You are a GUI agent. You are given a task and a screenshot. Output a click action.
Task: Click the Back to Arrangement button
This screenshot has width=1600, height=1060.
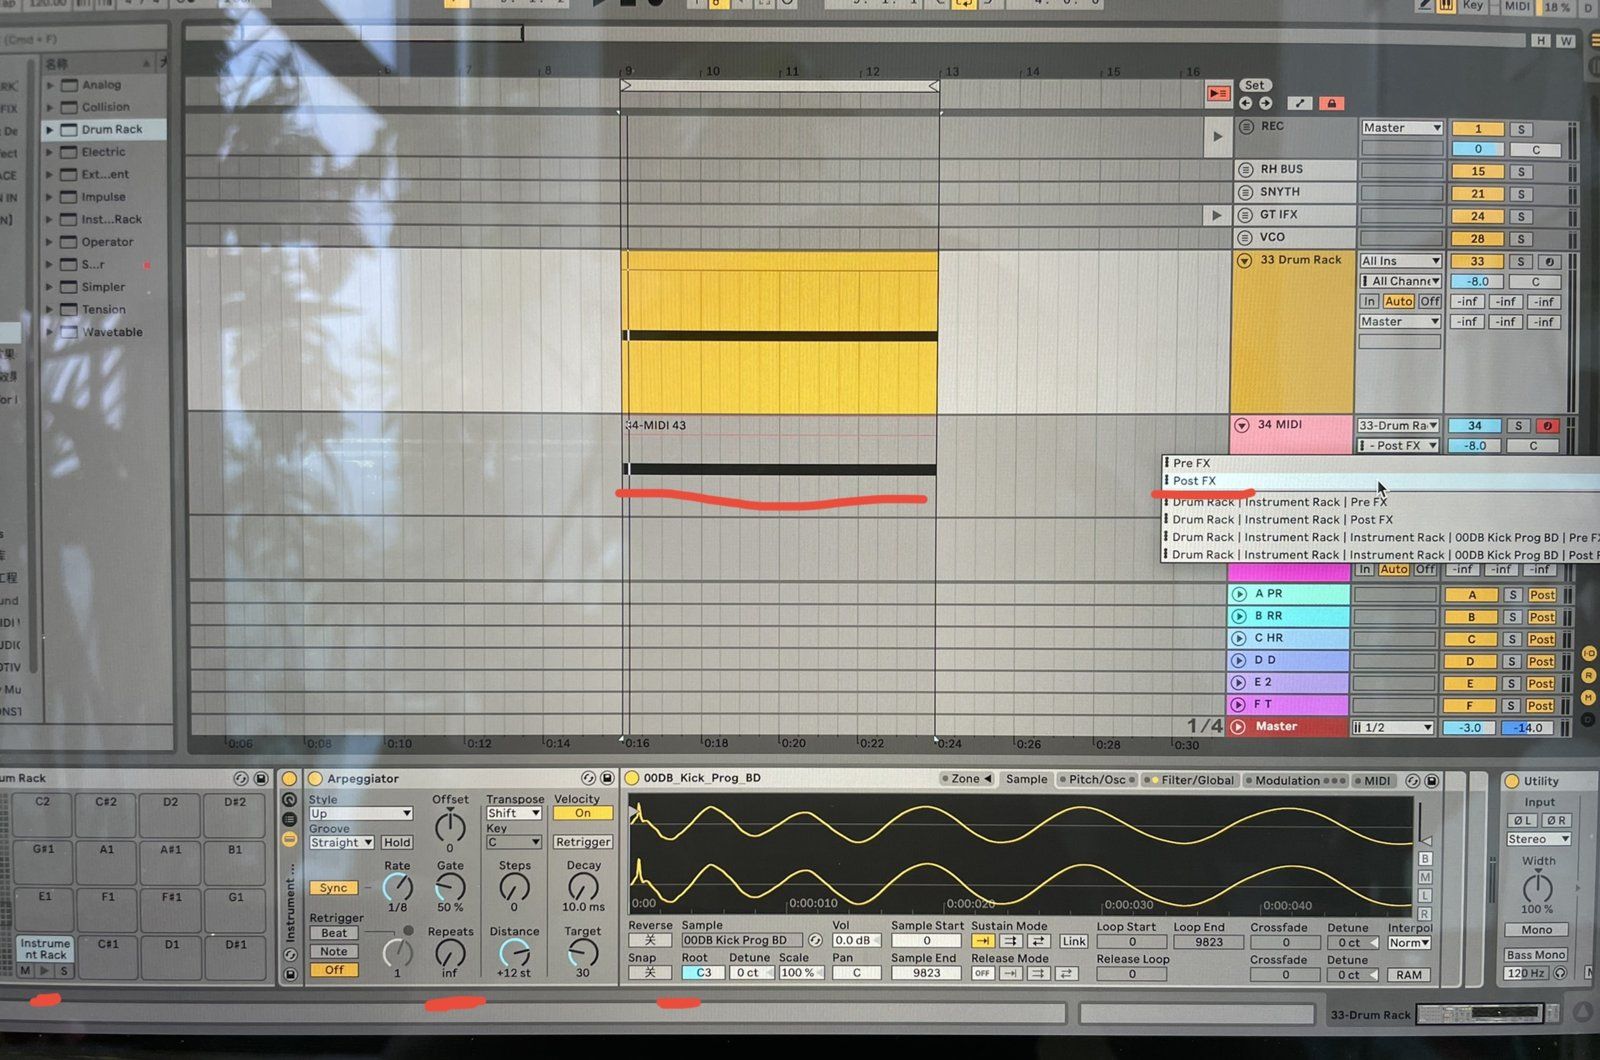point(1217,93)
